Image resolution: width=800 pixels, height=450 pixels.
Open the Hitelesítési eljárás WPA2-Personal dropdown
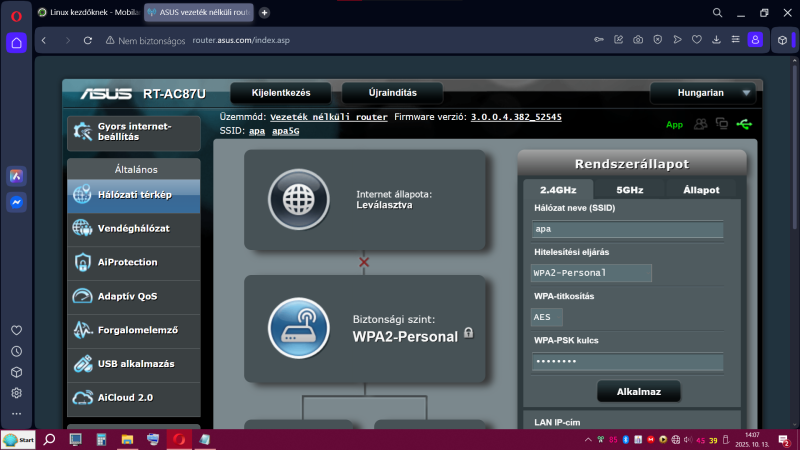[591, 273]
